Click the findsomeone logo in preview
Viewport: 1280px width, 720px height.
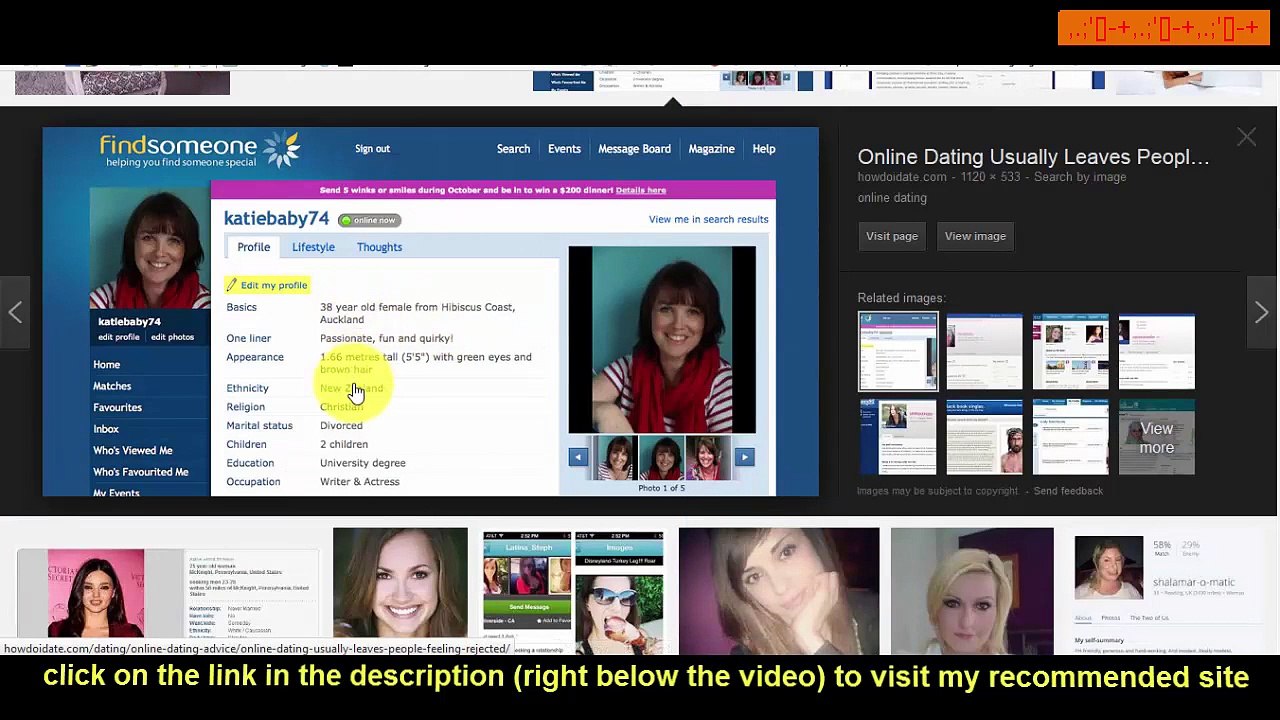pos(199,151)
